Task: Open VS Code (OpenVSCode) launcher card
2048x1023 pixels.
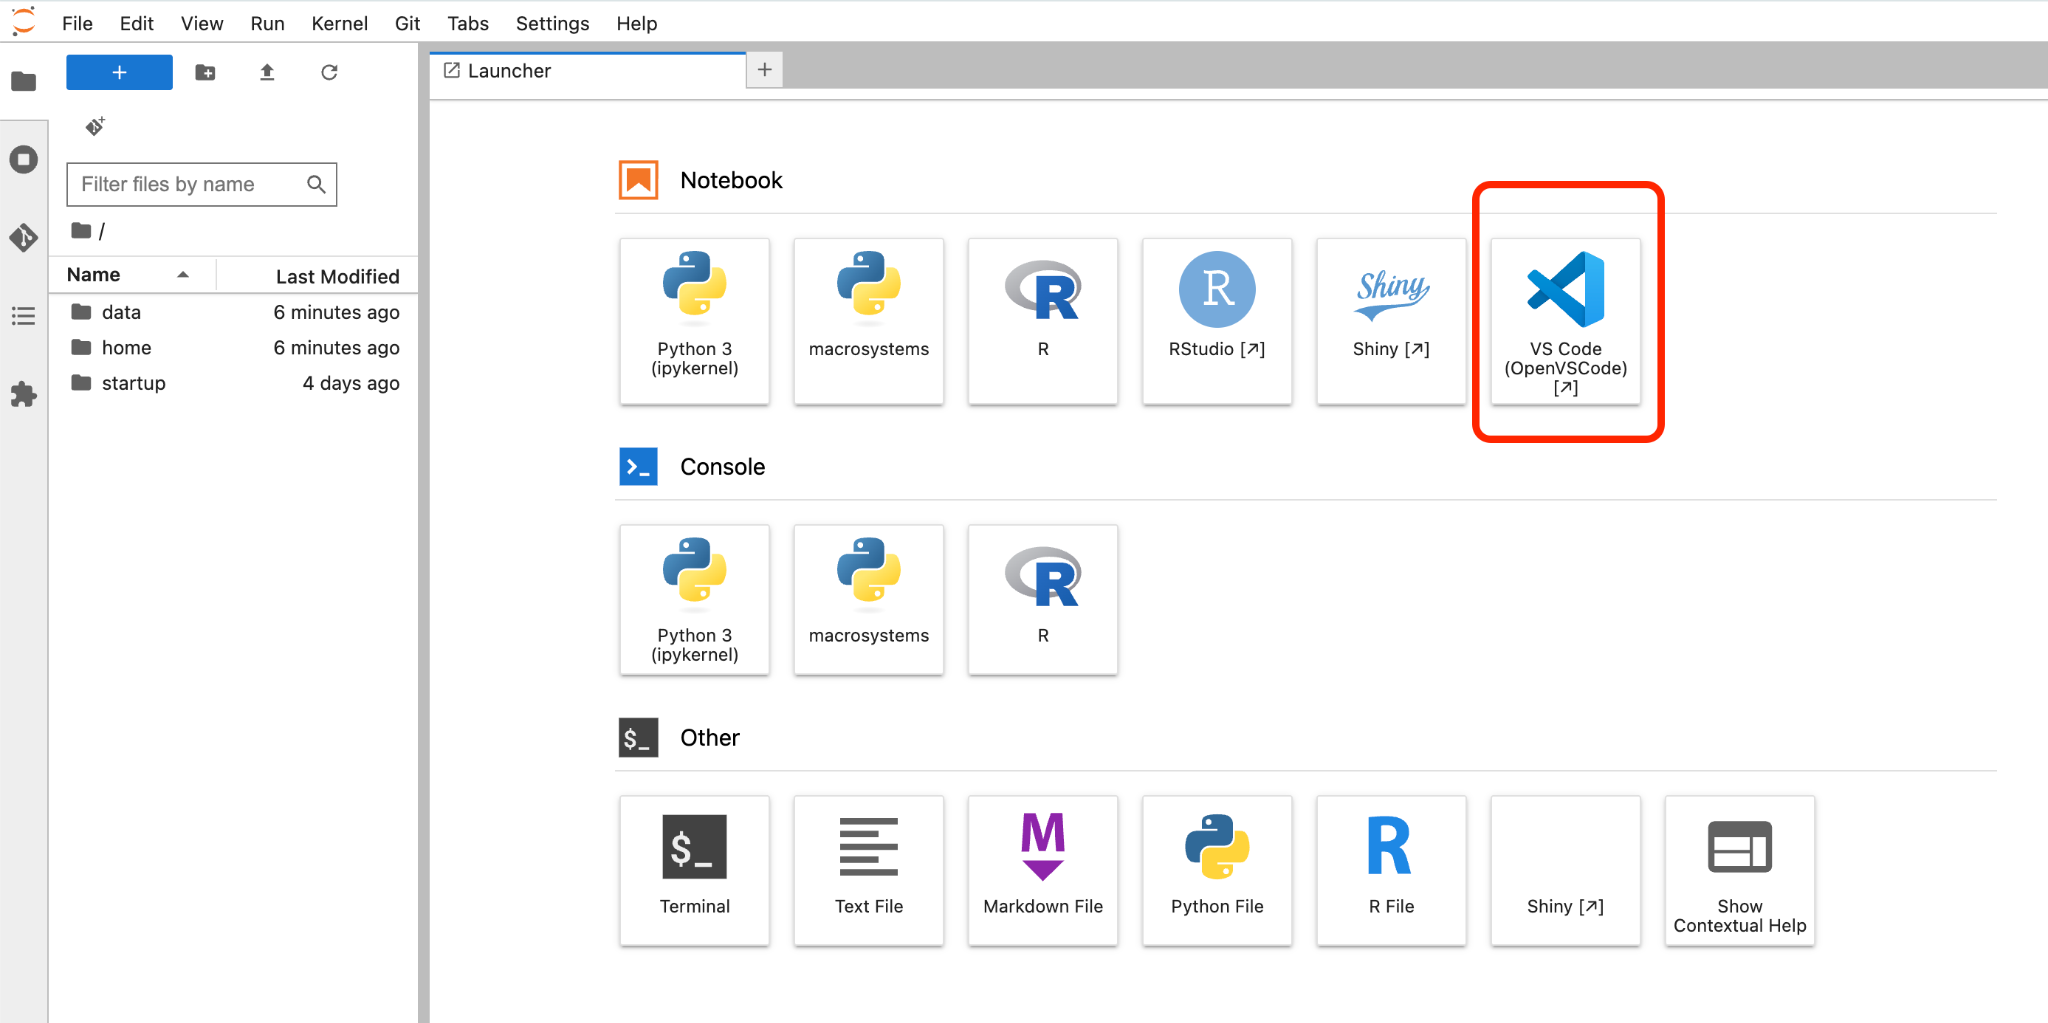Action: (1565, 321)
